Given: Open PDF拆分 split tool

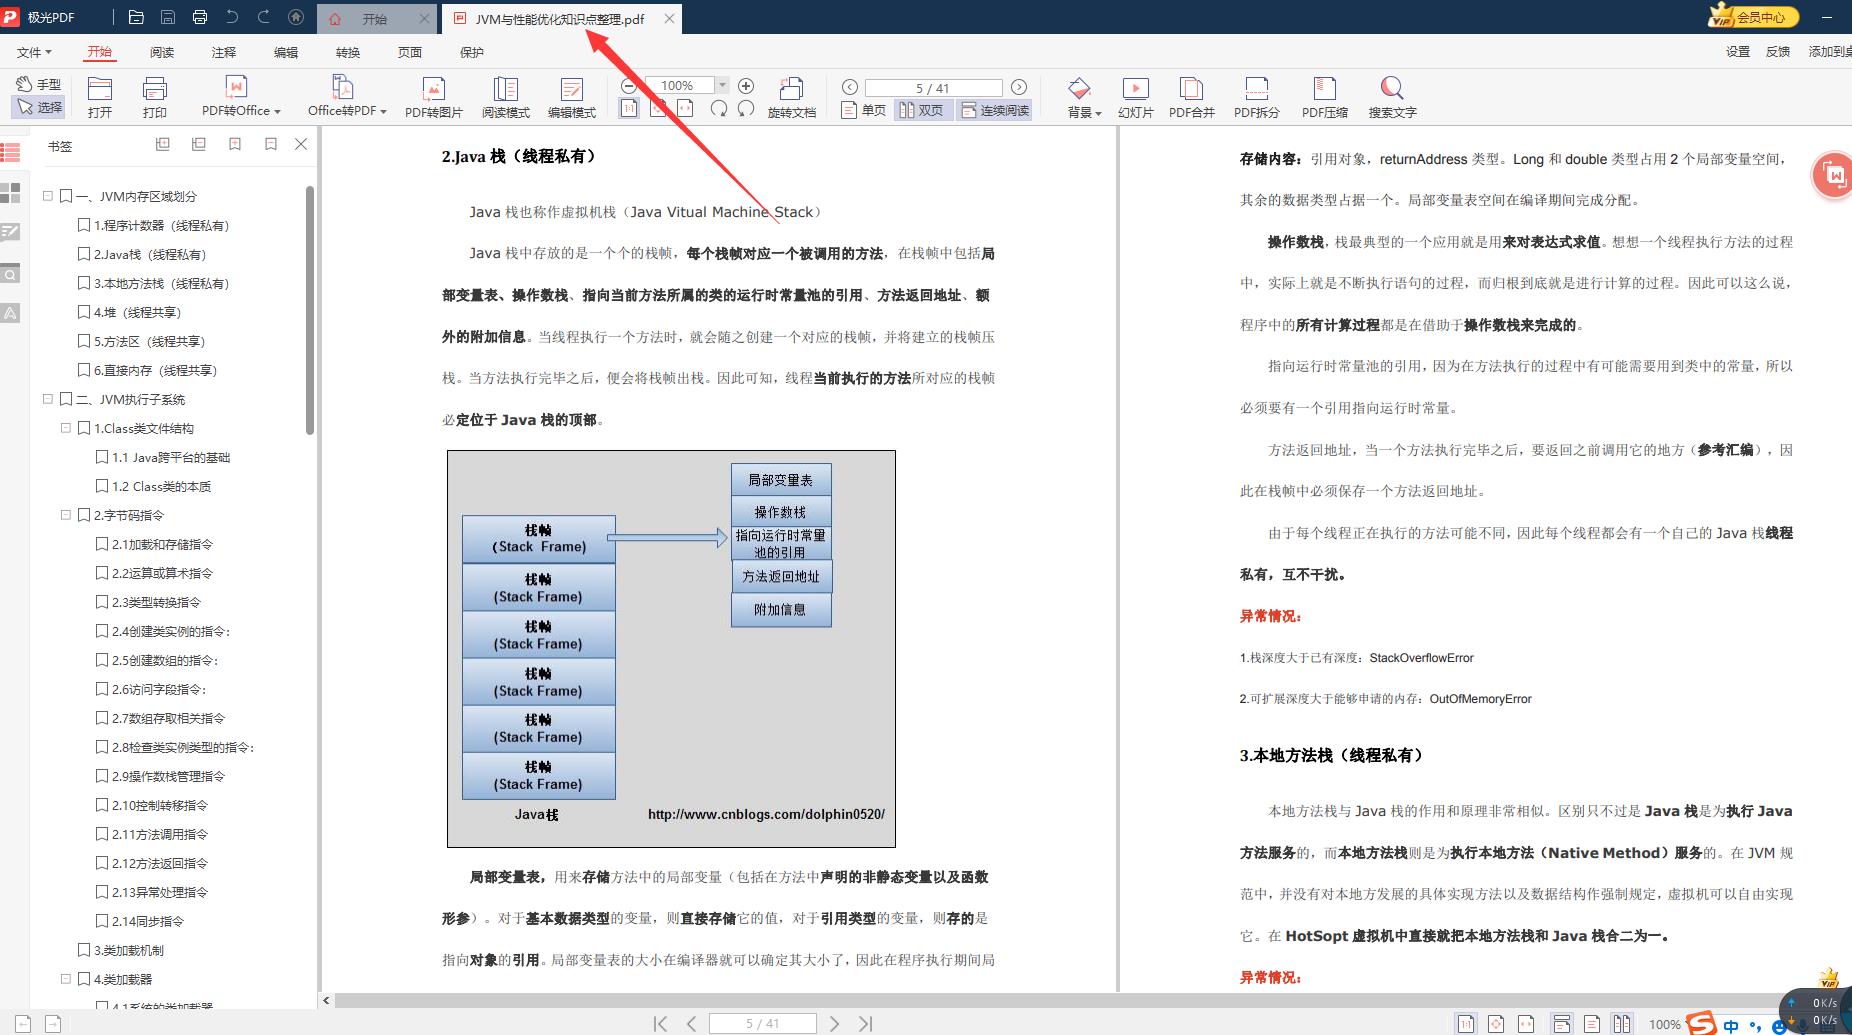Looking at the screenshot, I should 1257,97.
